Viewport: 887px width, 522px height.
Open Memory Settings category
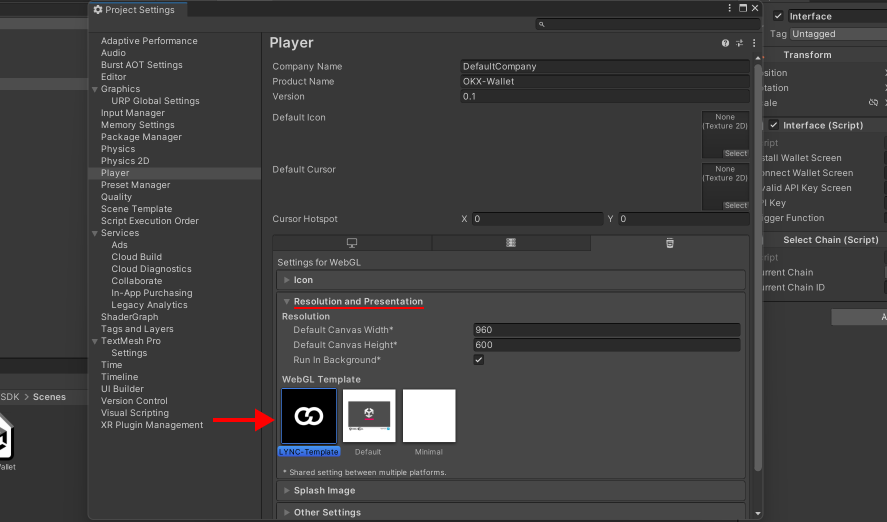[137, 125]
